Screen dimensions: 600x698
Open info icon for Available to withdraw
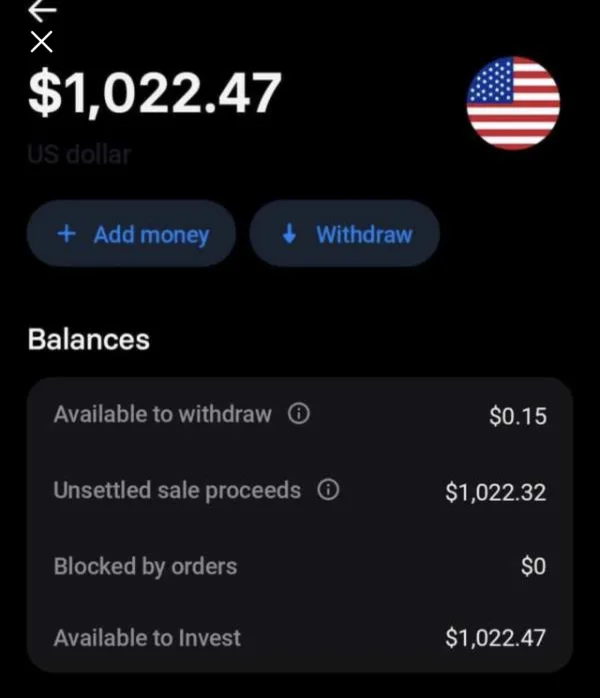tap(298, 414)
